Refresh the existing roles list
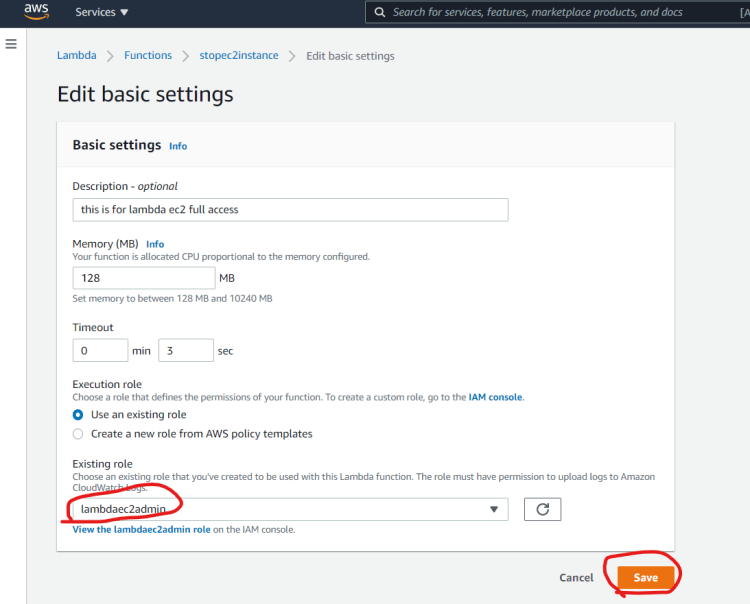The image size is (750, 604). pos(542,509)
